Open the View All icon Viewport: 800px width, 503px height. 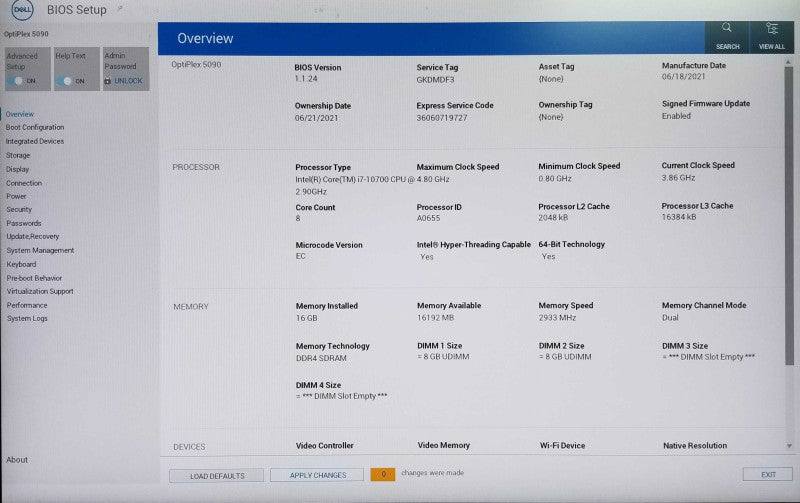771,28
